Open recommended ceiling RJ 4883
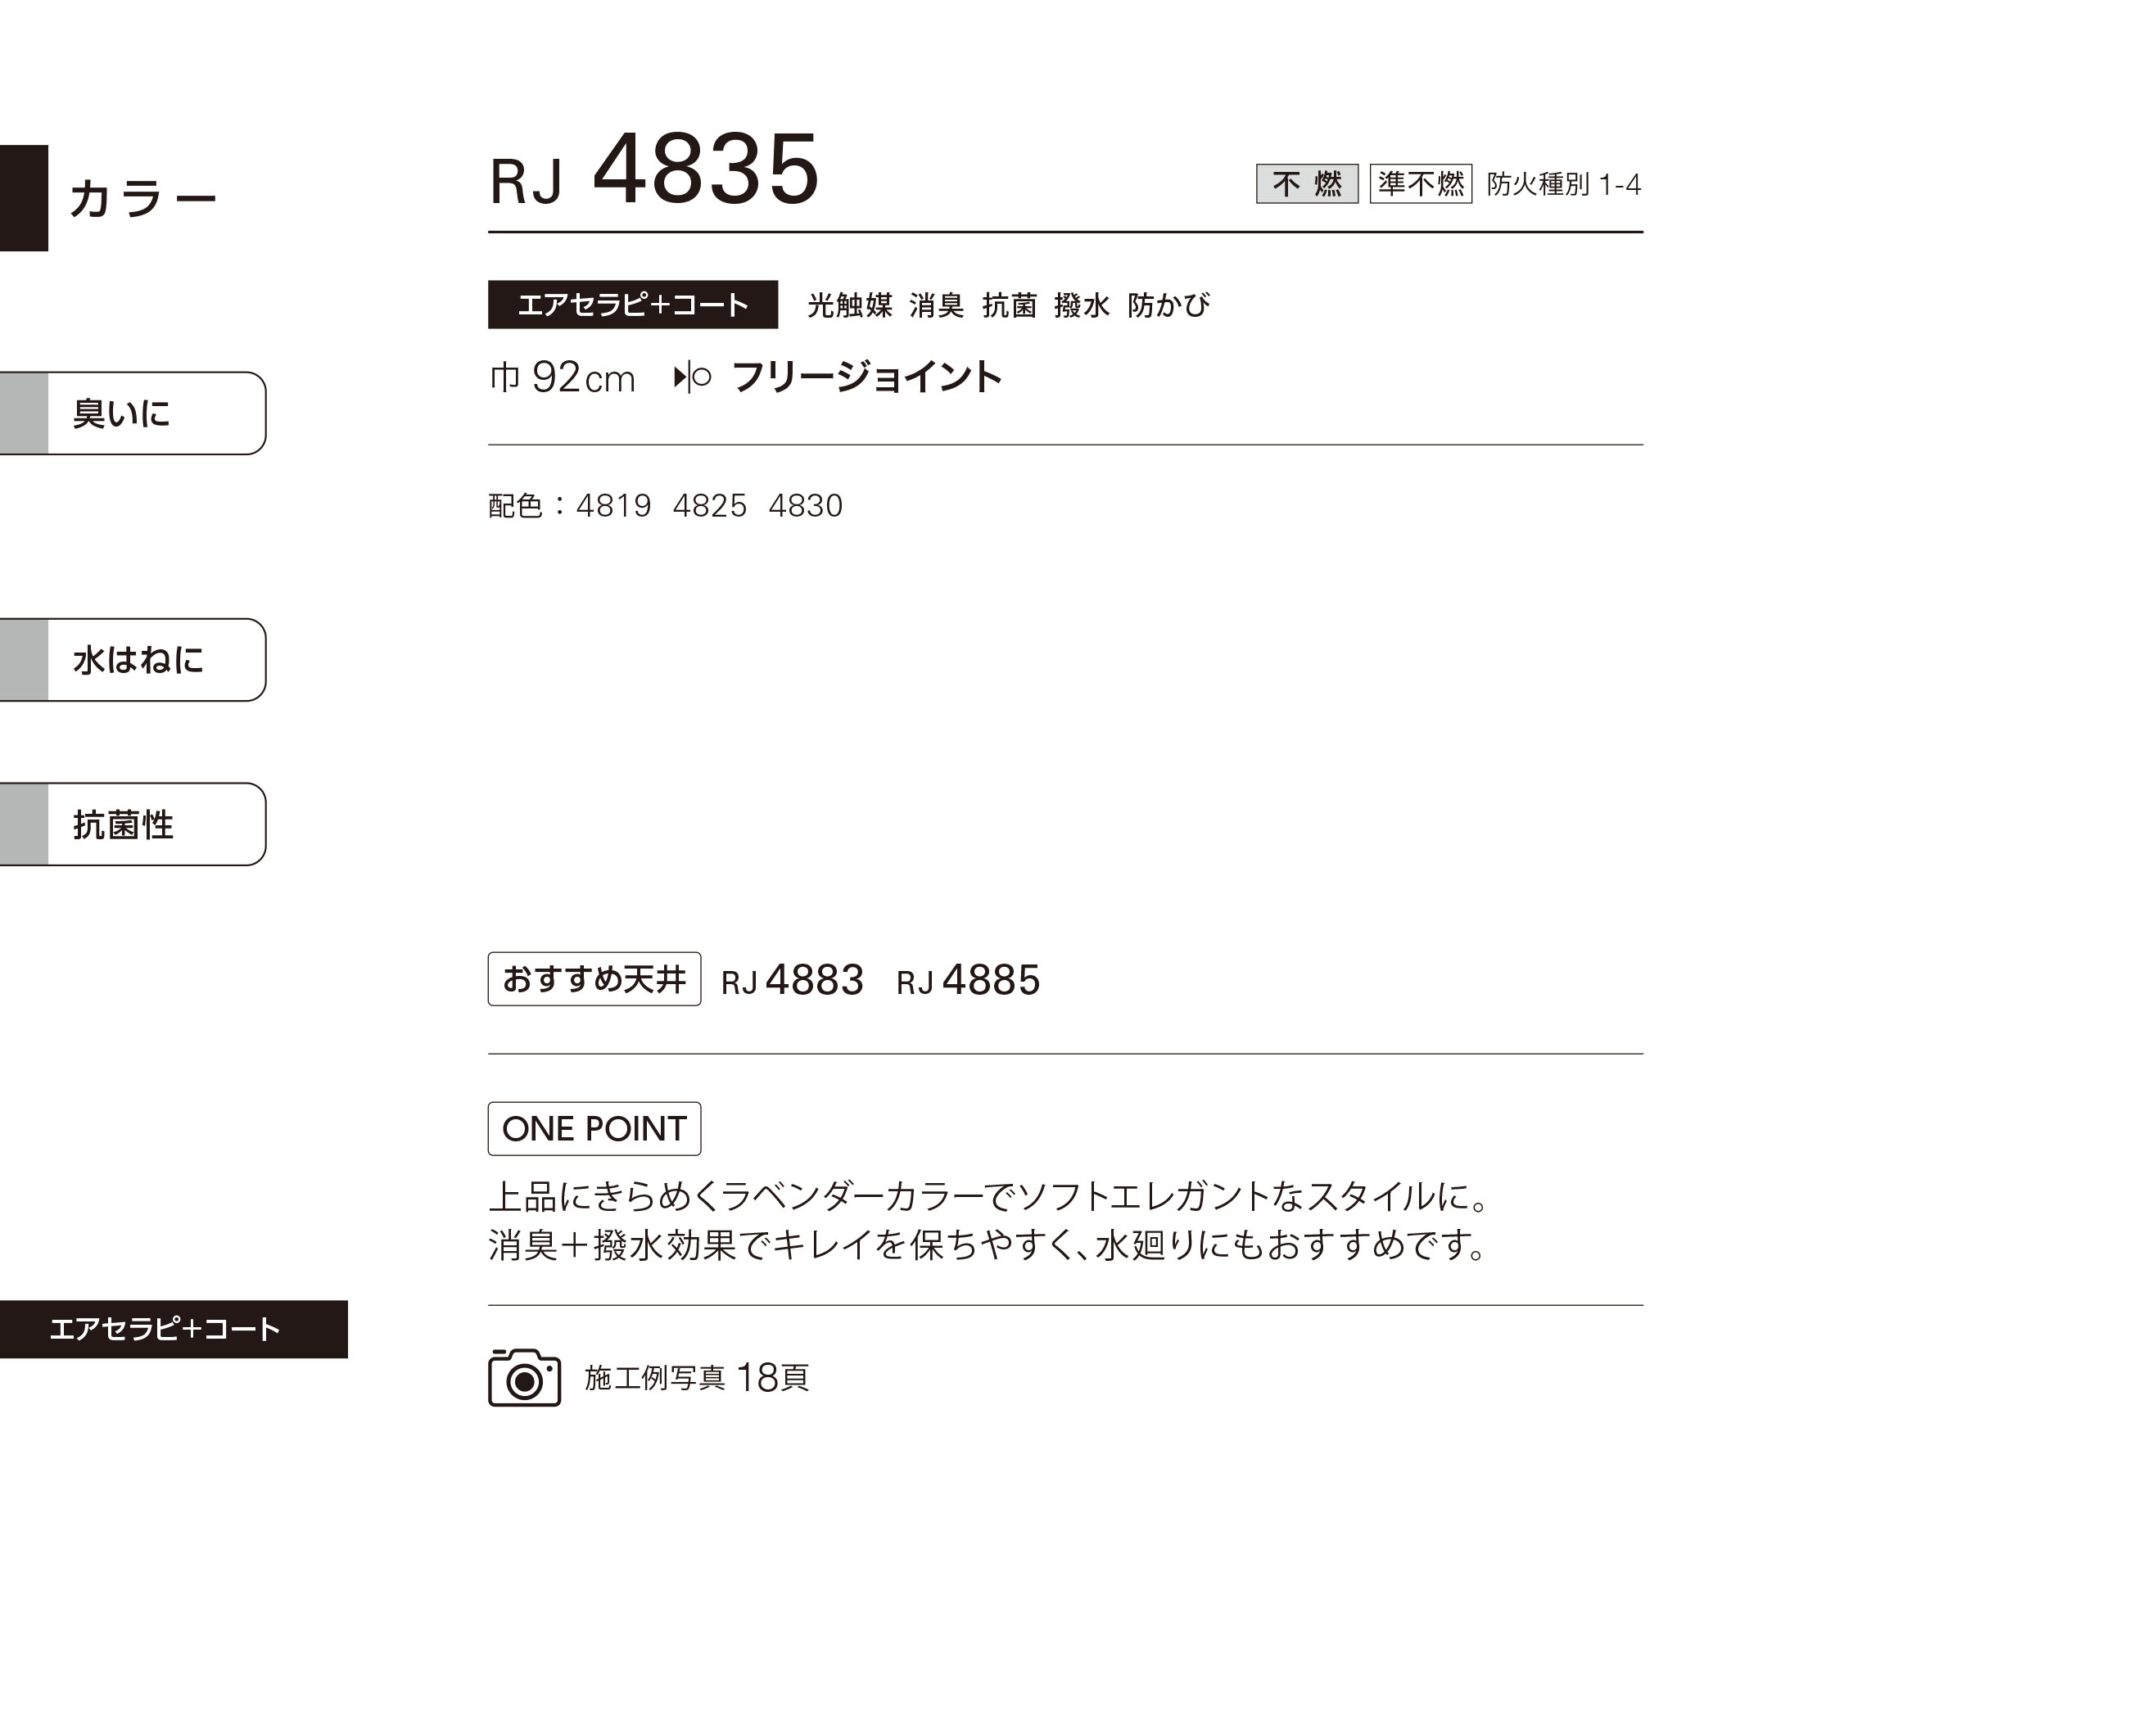 pyautogui.click(x=792, y=980)
